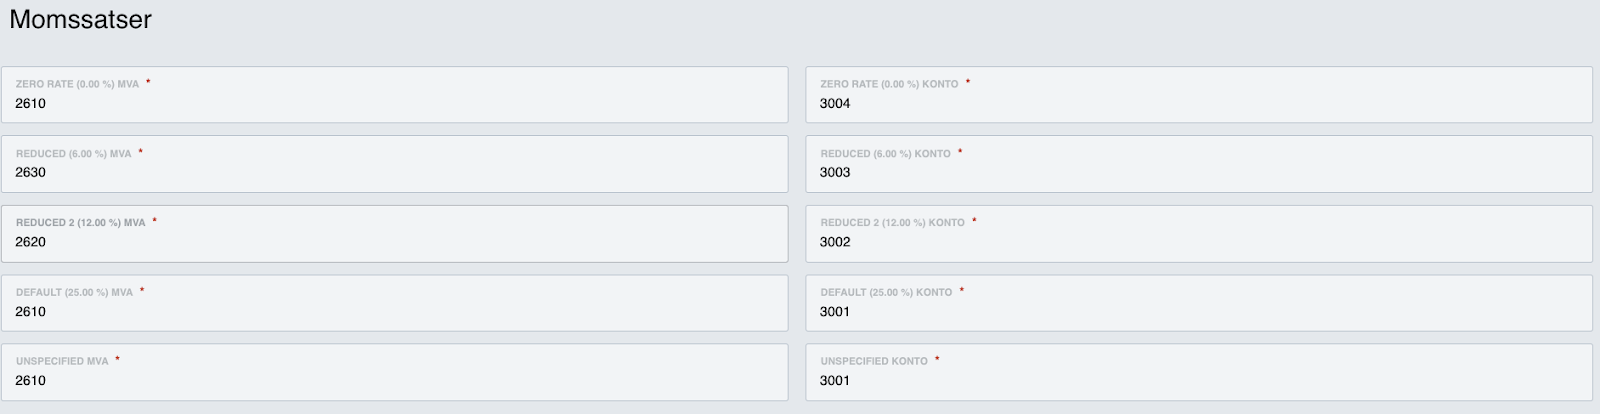The image size is (1600, 414).
Task: Click value 3002 in Reduced 2 Konto
Action: [x=835, y=242]
